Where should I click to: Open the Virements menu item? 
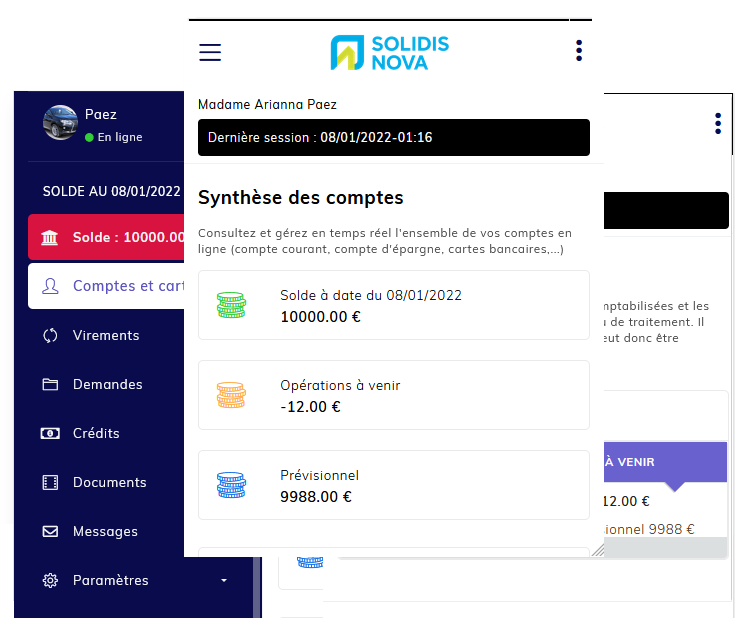(x=106, y=336)
